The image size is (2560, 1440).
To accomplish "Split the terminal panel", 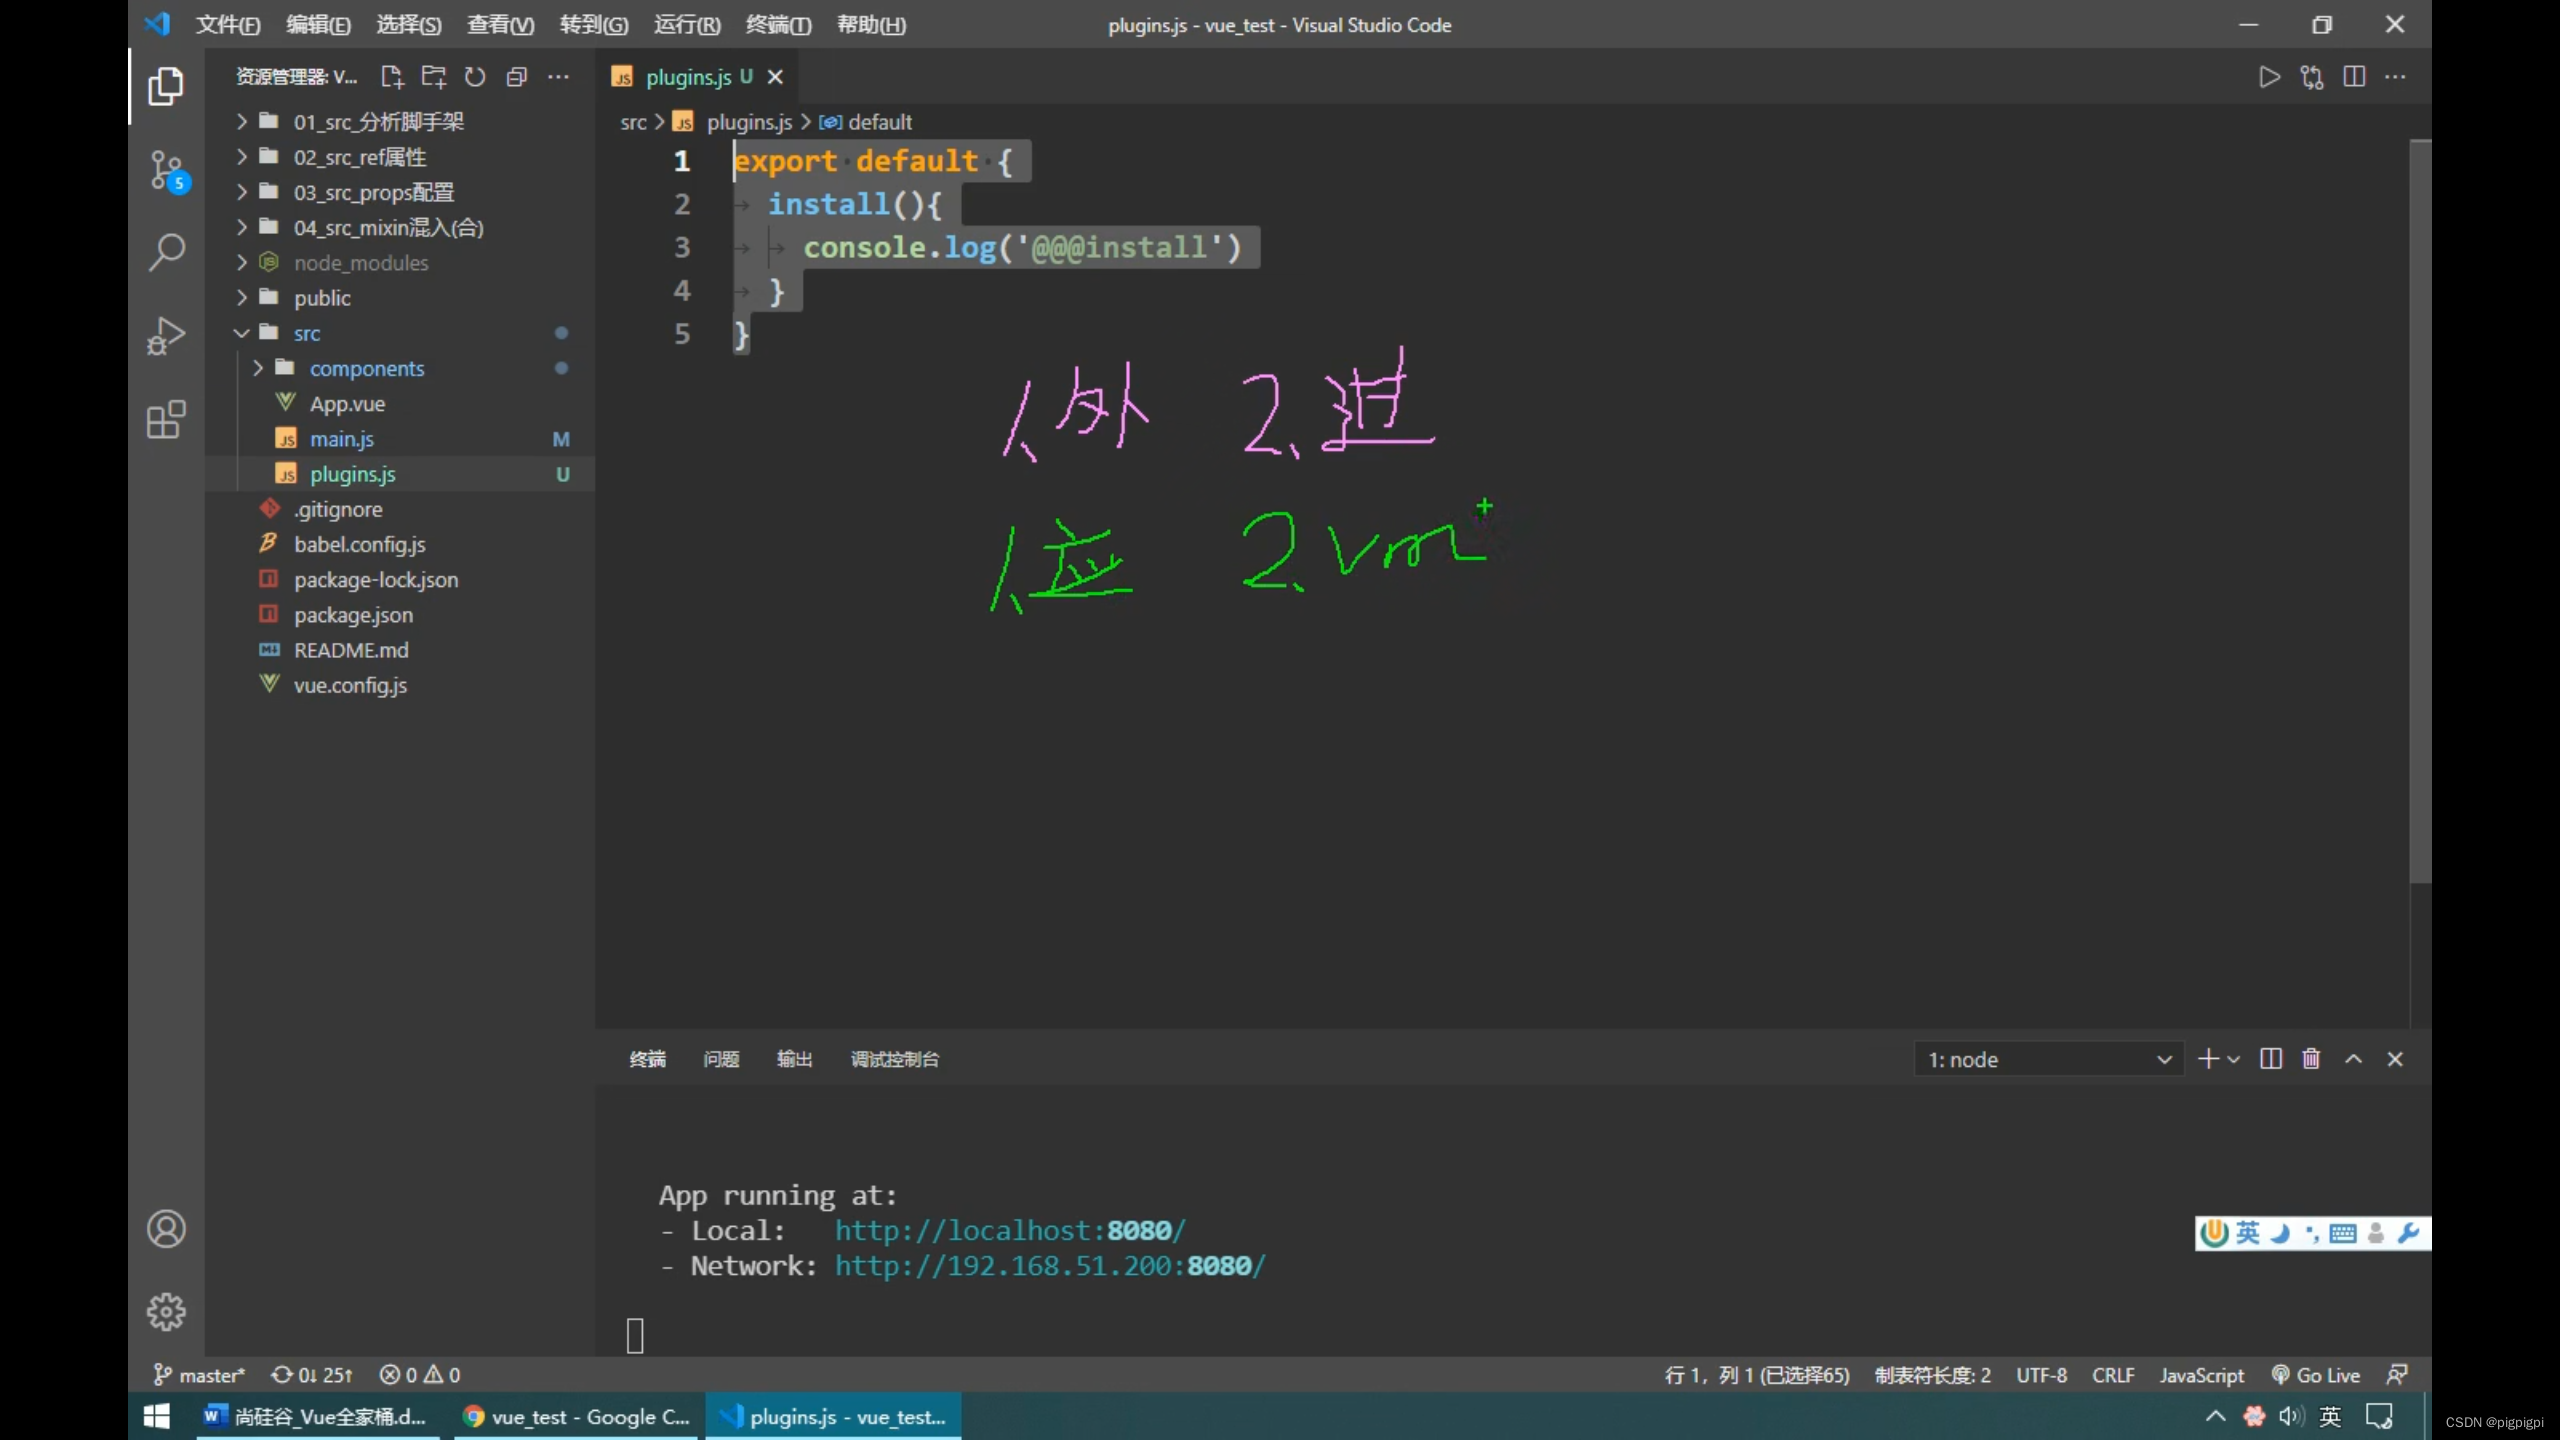I will 2271,1059.
